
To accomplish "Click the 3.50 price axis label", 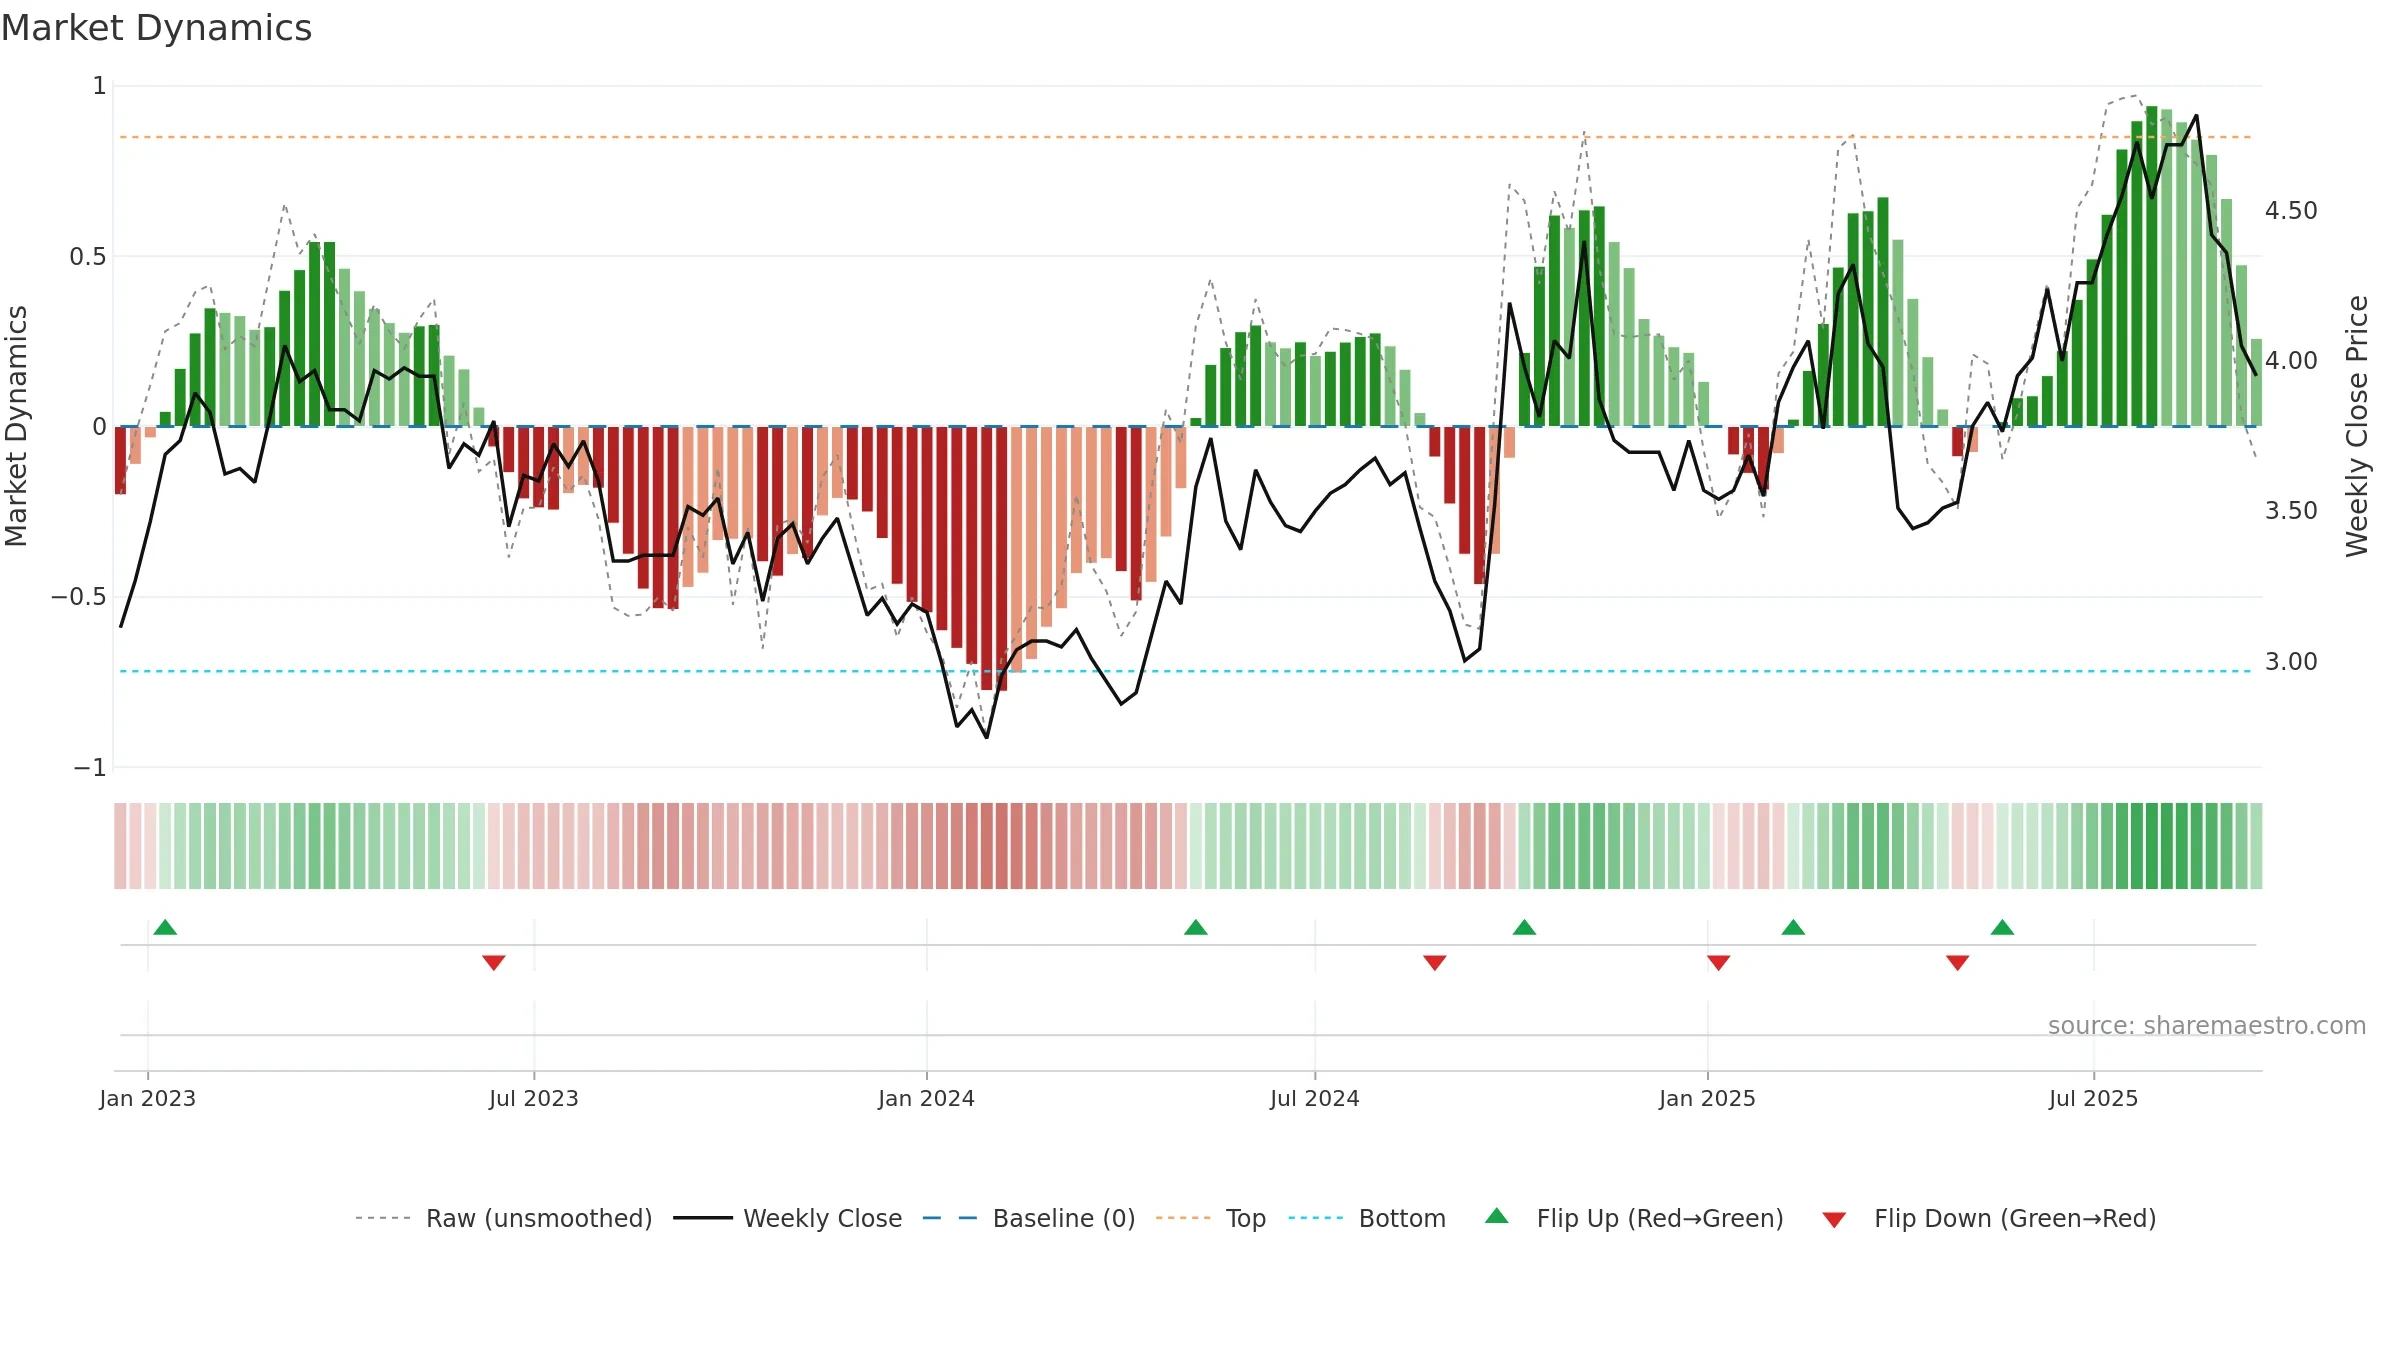I will tap(2291, 511).
